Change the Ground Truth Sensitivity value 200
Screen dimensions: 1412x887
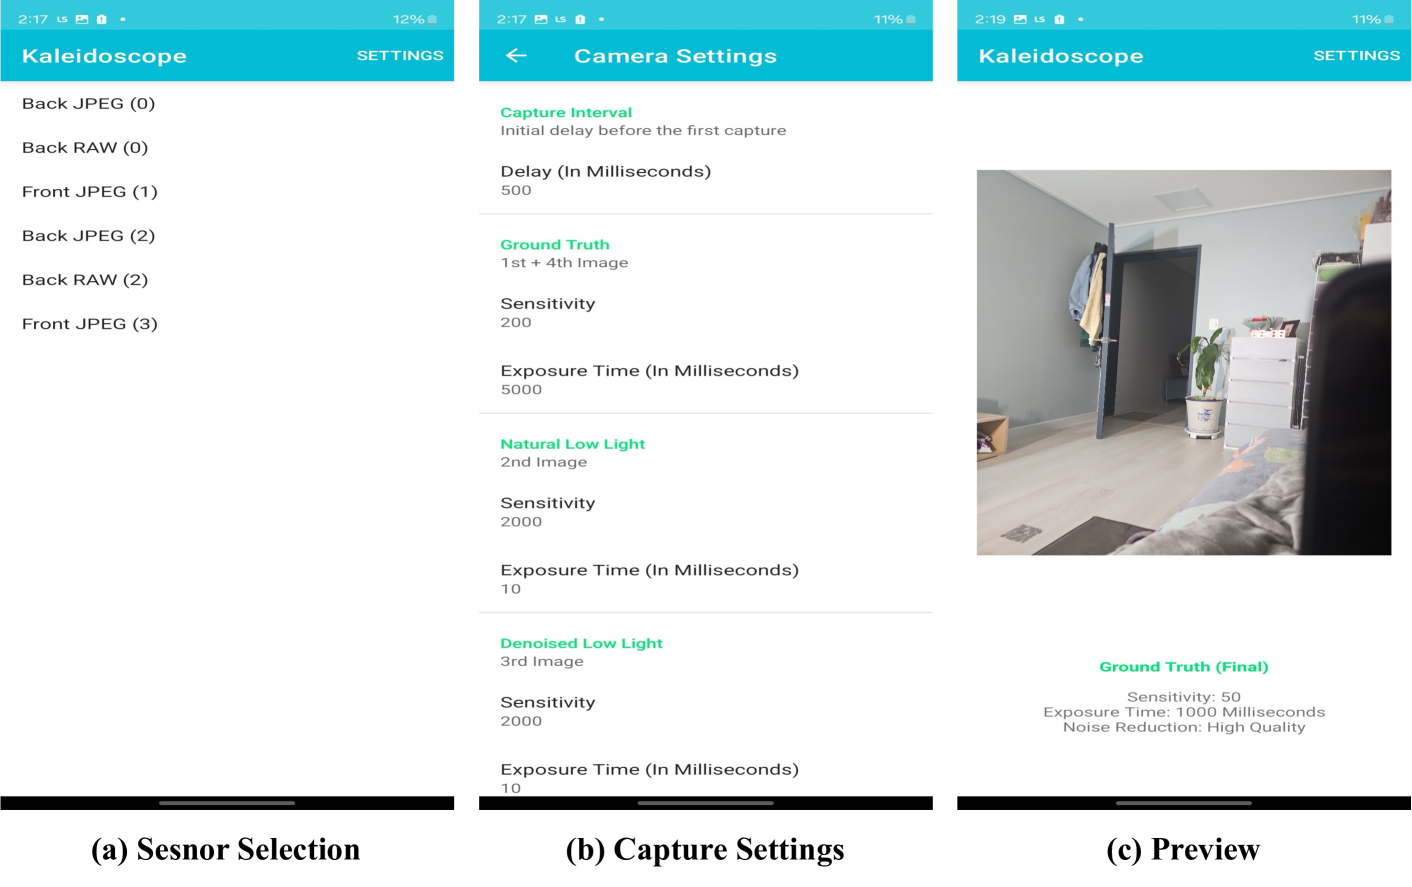coord(548,312)
